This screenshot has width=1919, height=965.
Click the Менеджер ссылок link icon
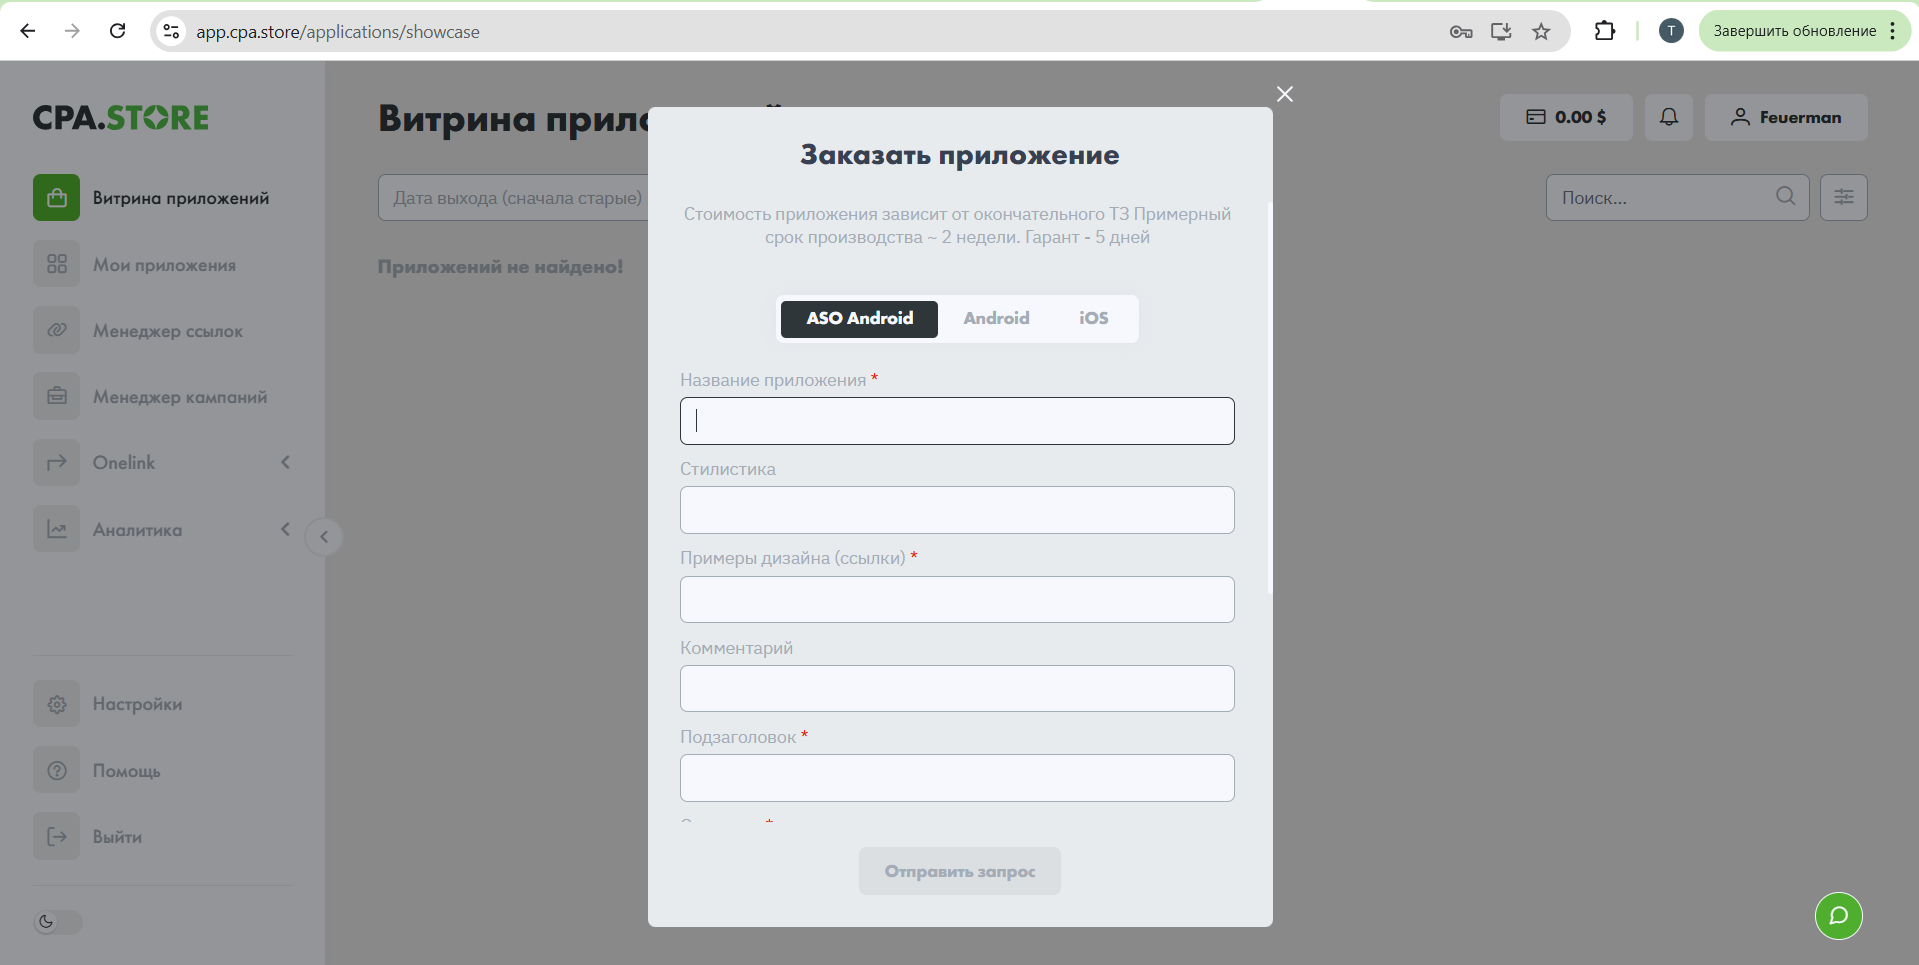click(x=57, y=330)
